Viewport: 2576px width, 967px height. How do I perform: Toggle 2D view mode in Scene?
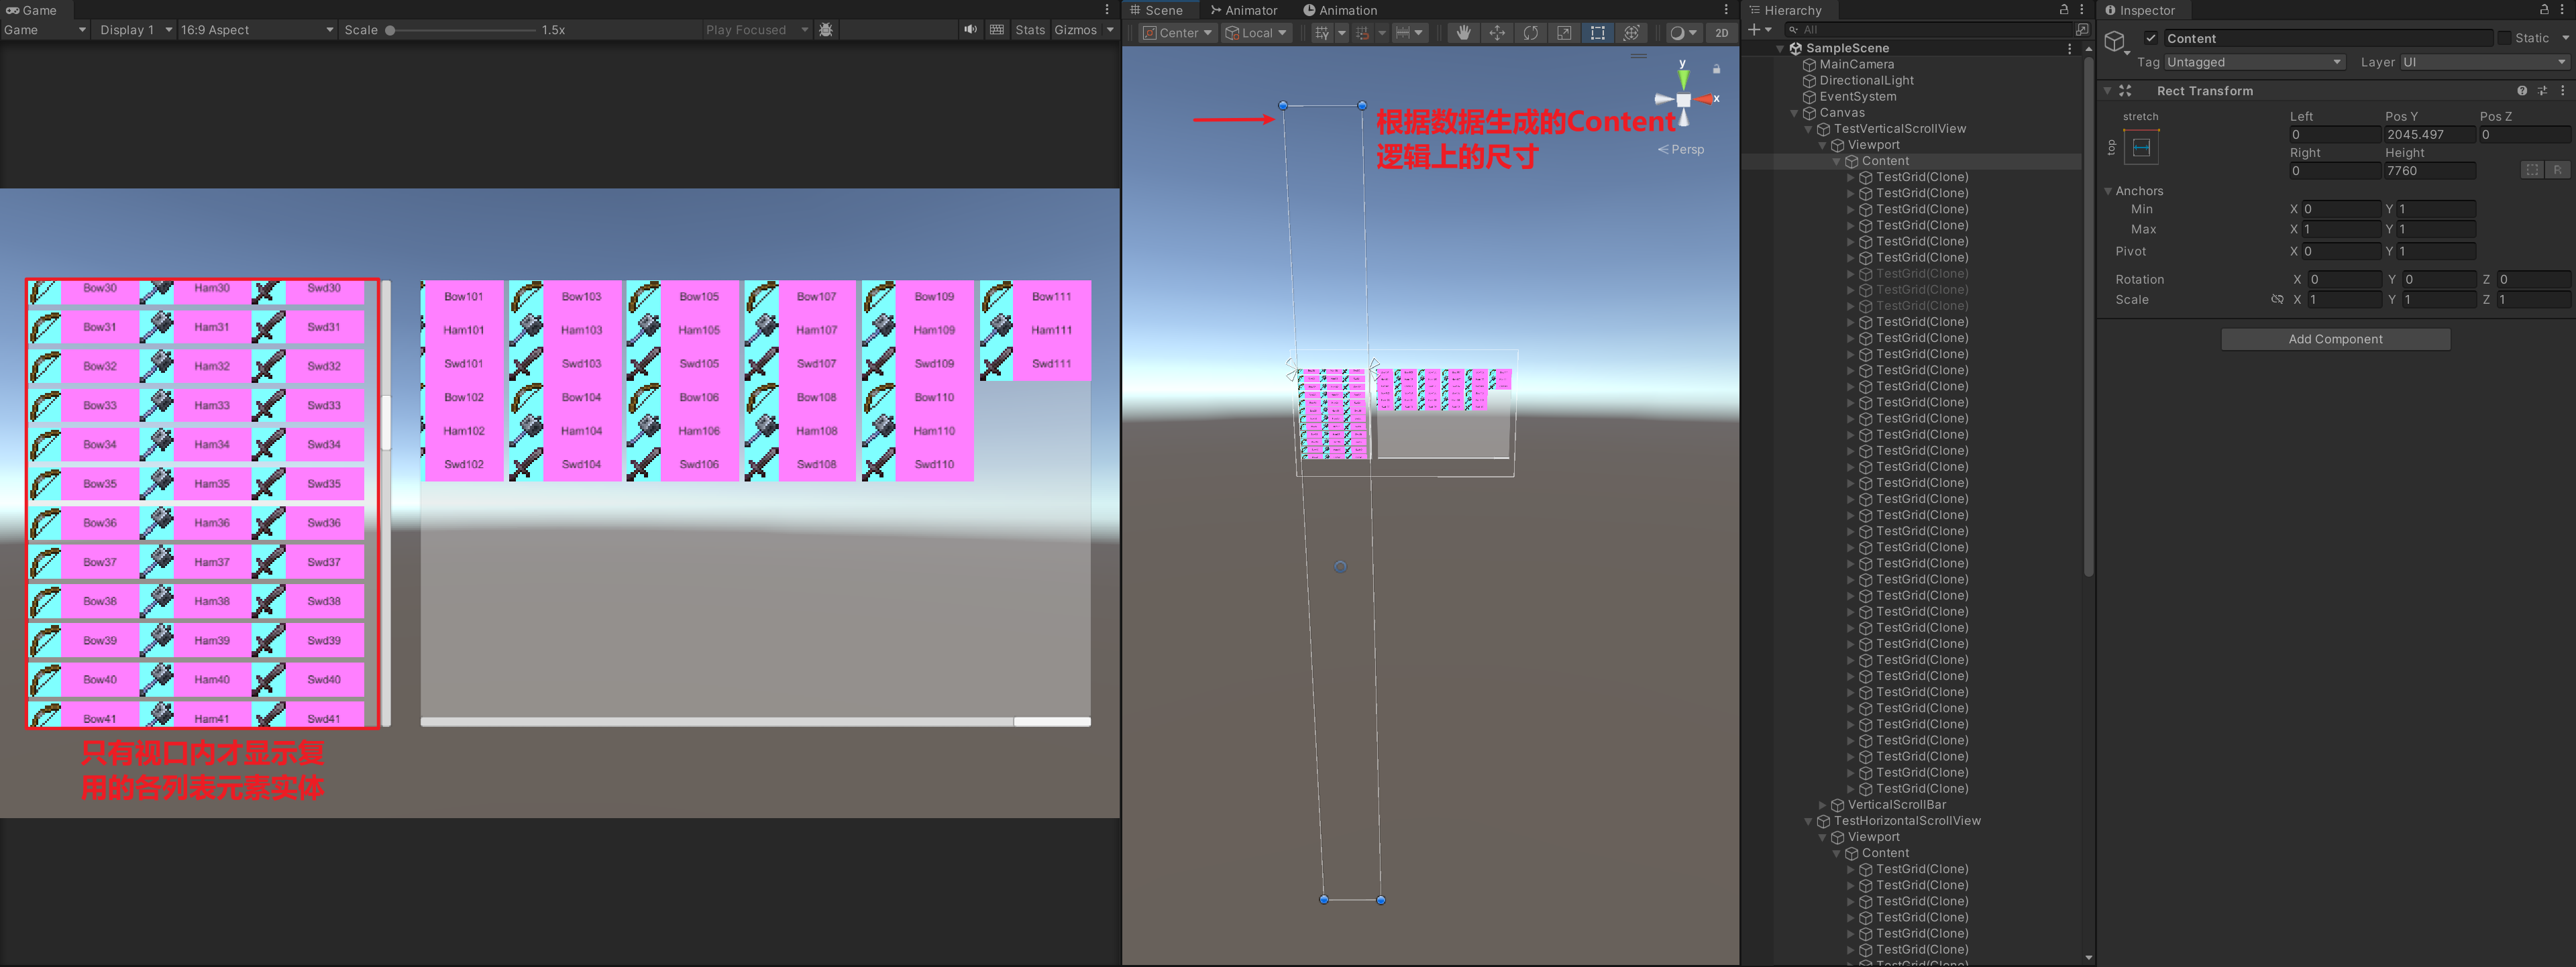tap(1721, 33)
